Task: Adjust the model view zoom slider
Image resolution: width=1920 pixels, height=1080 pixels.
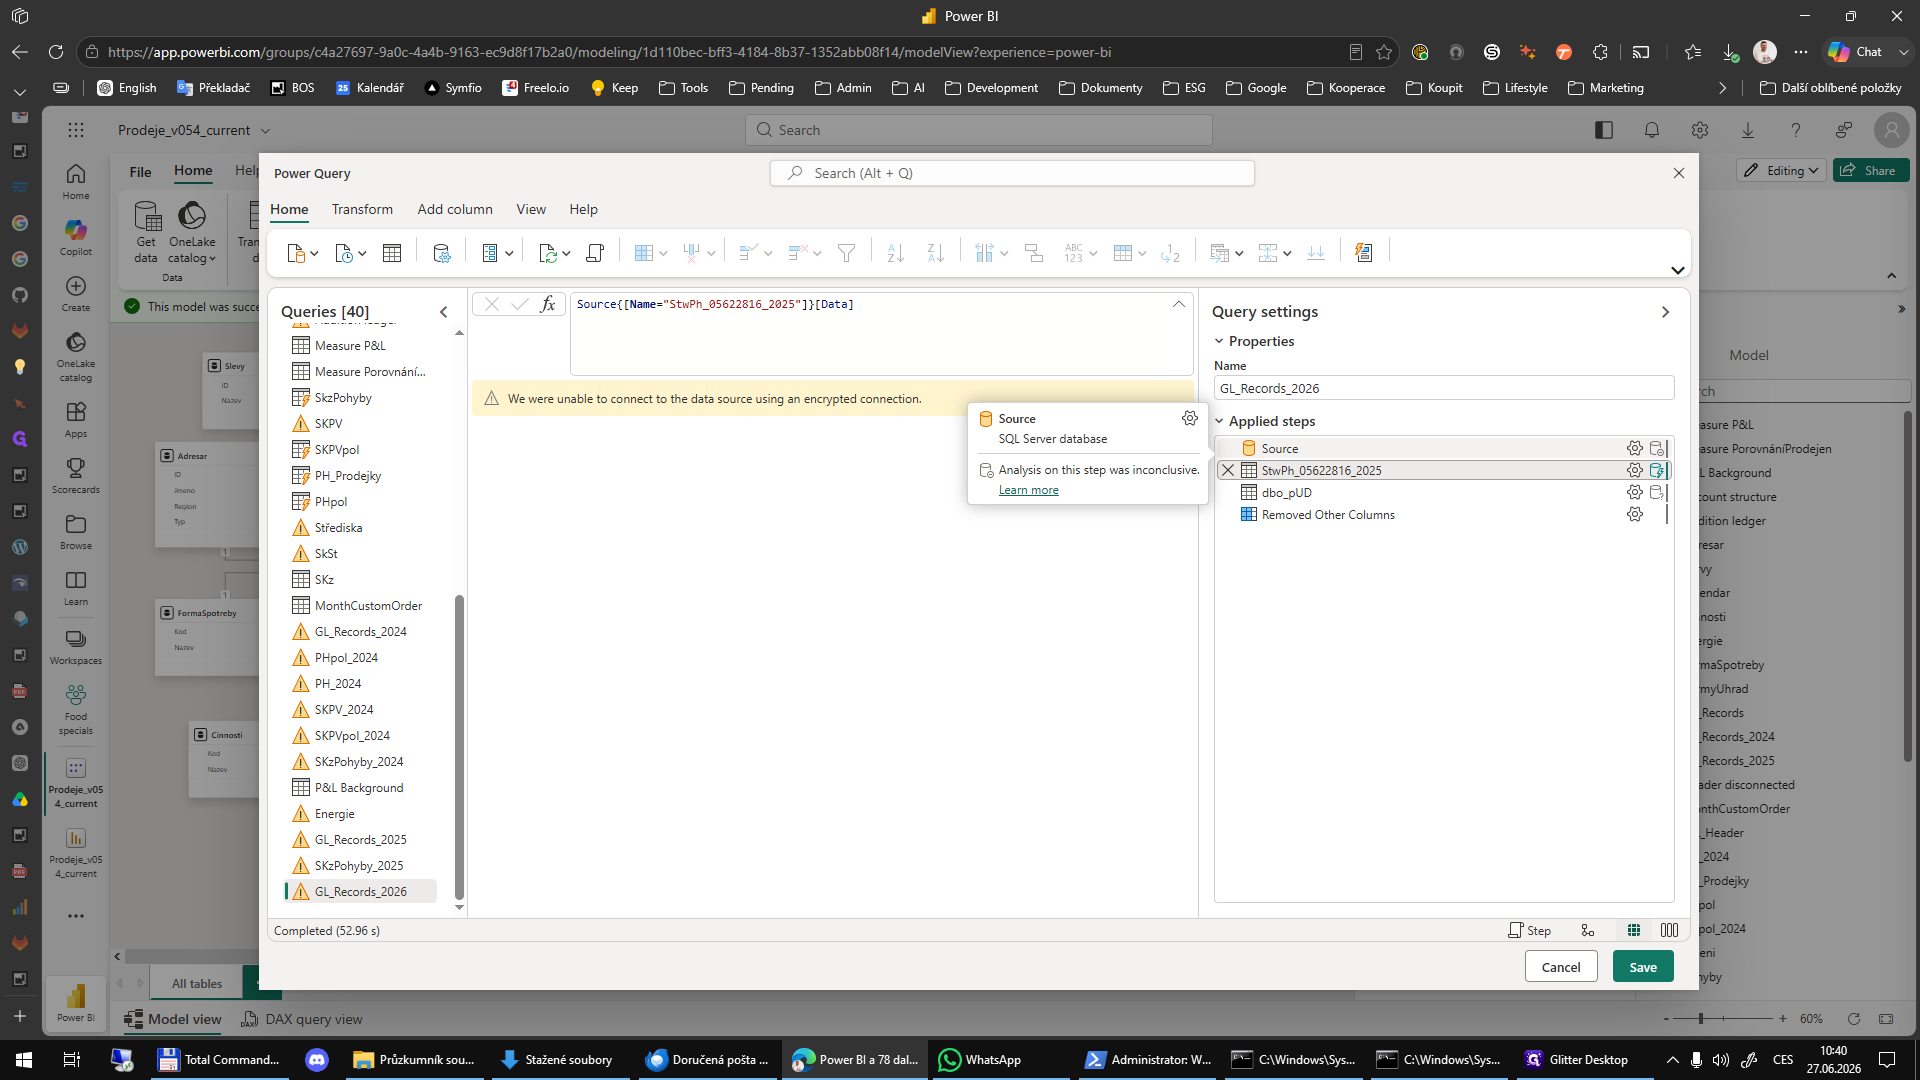Action: tap(1701, 1018)
